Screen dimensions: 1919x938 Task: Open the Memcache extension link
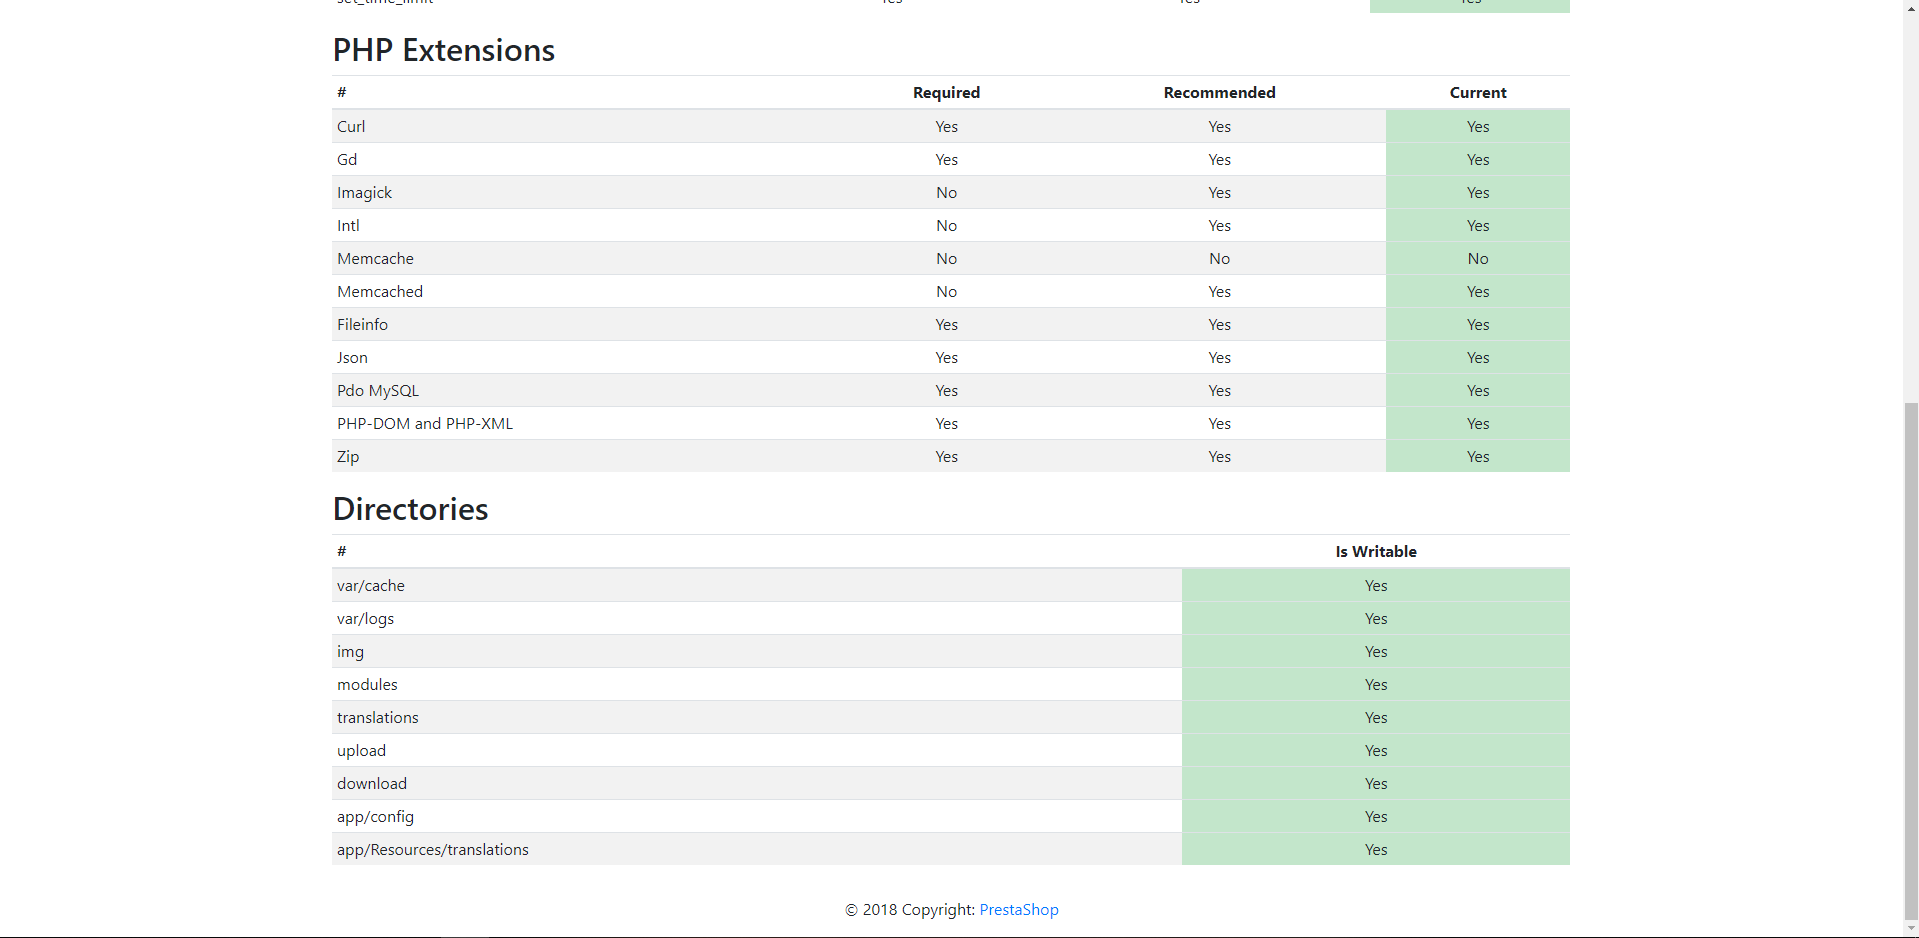(375, 258)
